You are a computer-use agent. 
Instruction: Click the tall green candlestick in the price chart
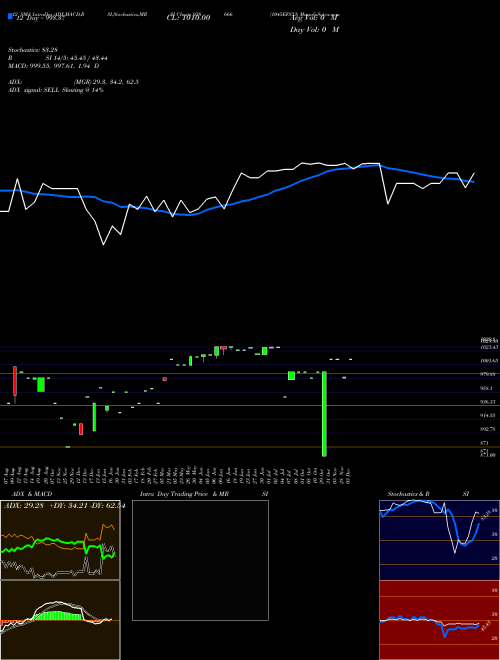[x=324, y=414]
